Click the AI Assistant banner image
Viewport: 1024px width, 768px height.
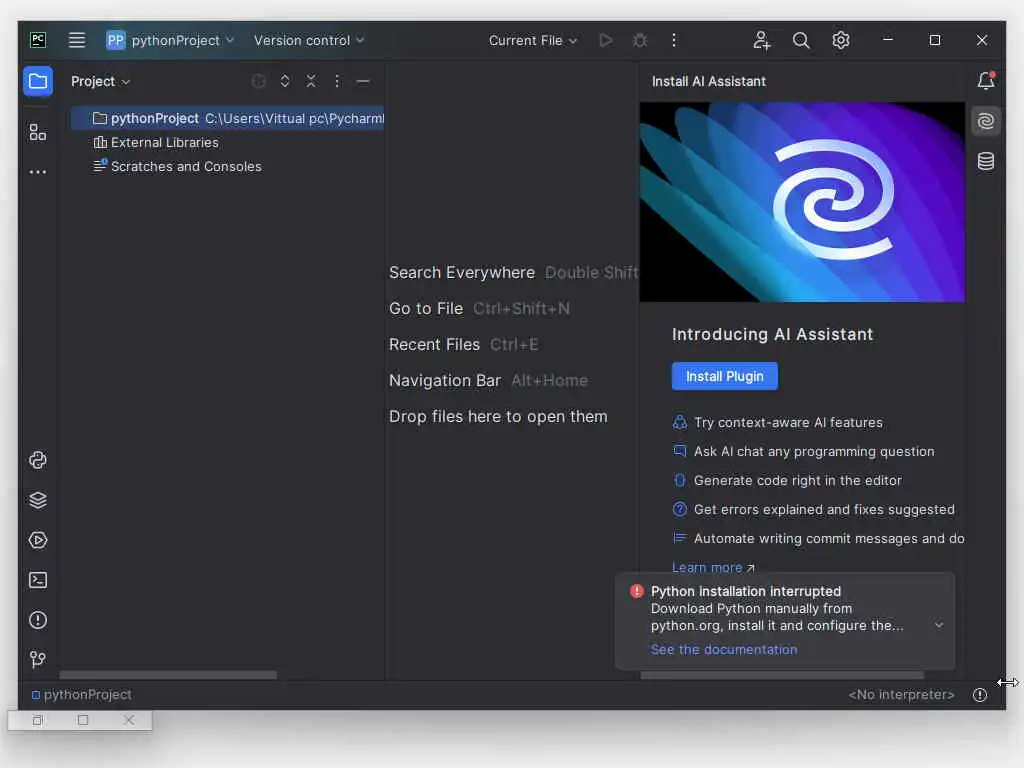click(802, 202)
